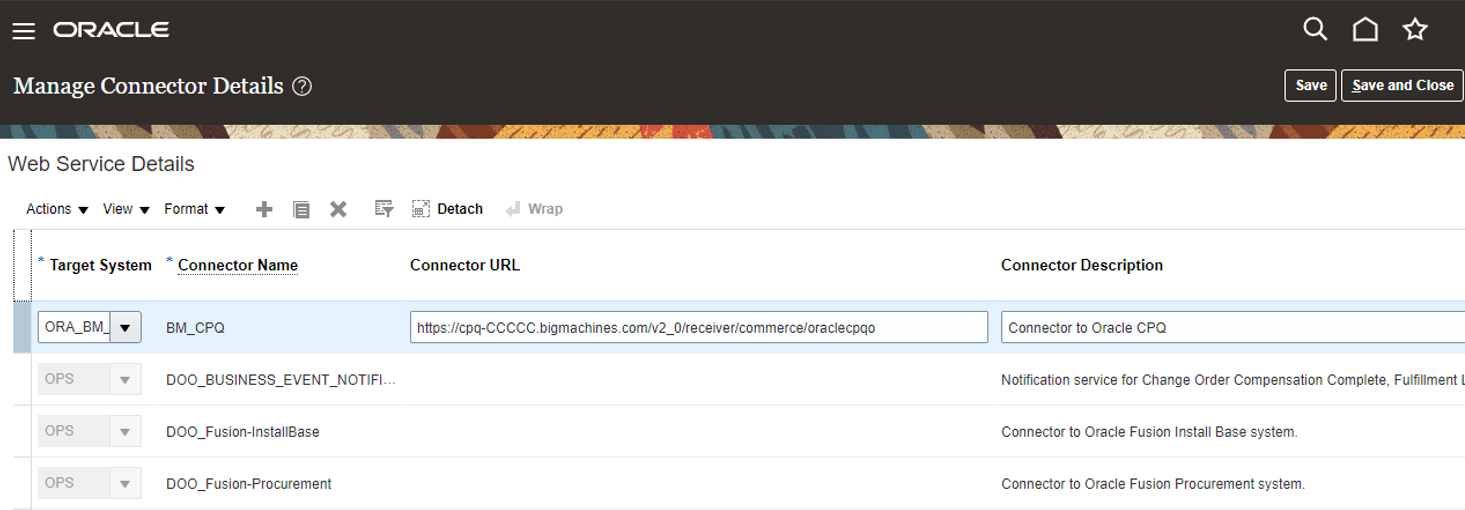Expand Target System dropdown for DOO_BUSINESS_EVENT_NOTIFI row
The image size is (1465, 510).
(x=125, y=379)
